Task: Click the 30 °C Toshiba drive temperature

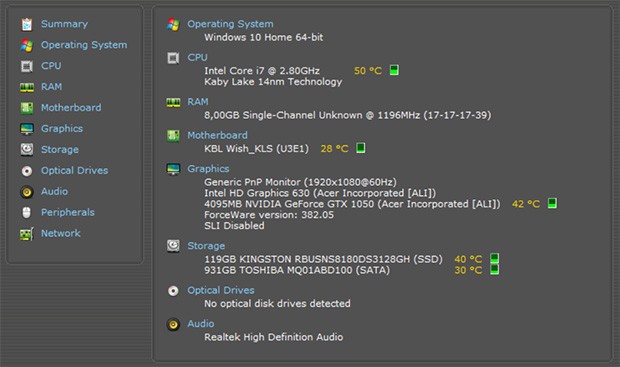Action: coord(468,271)
